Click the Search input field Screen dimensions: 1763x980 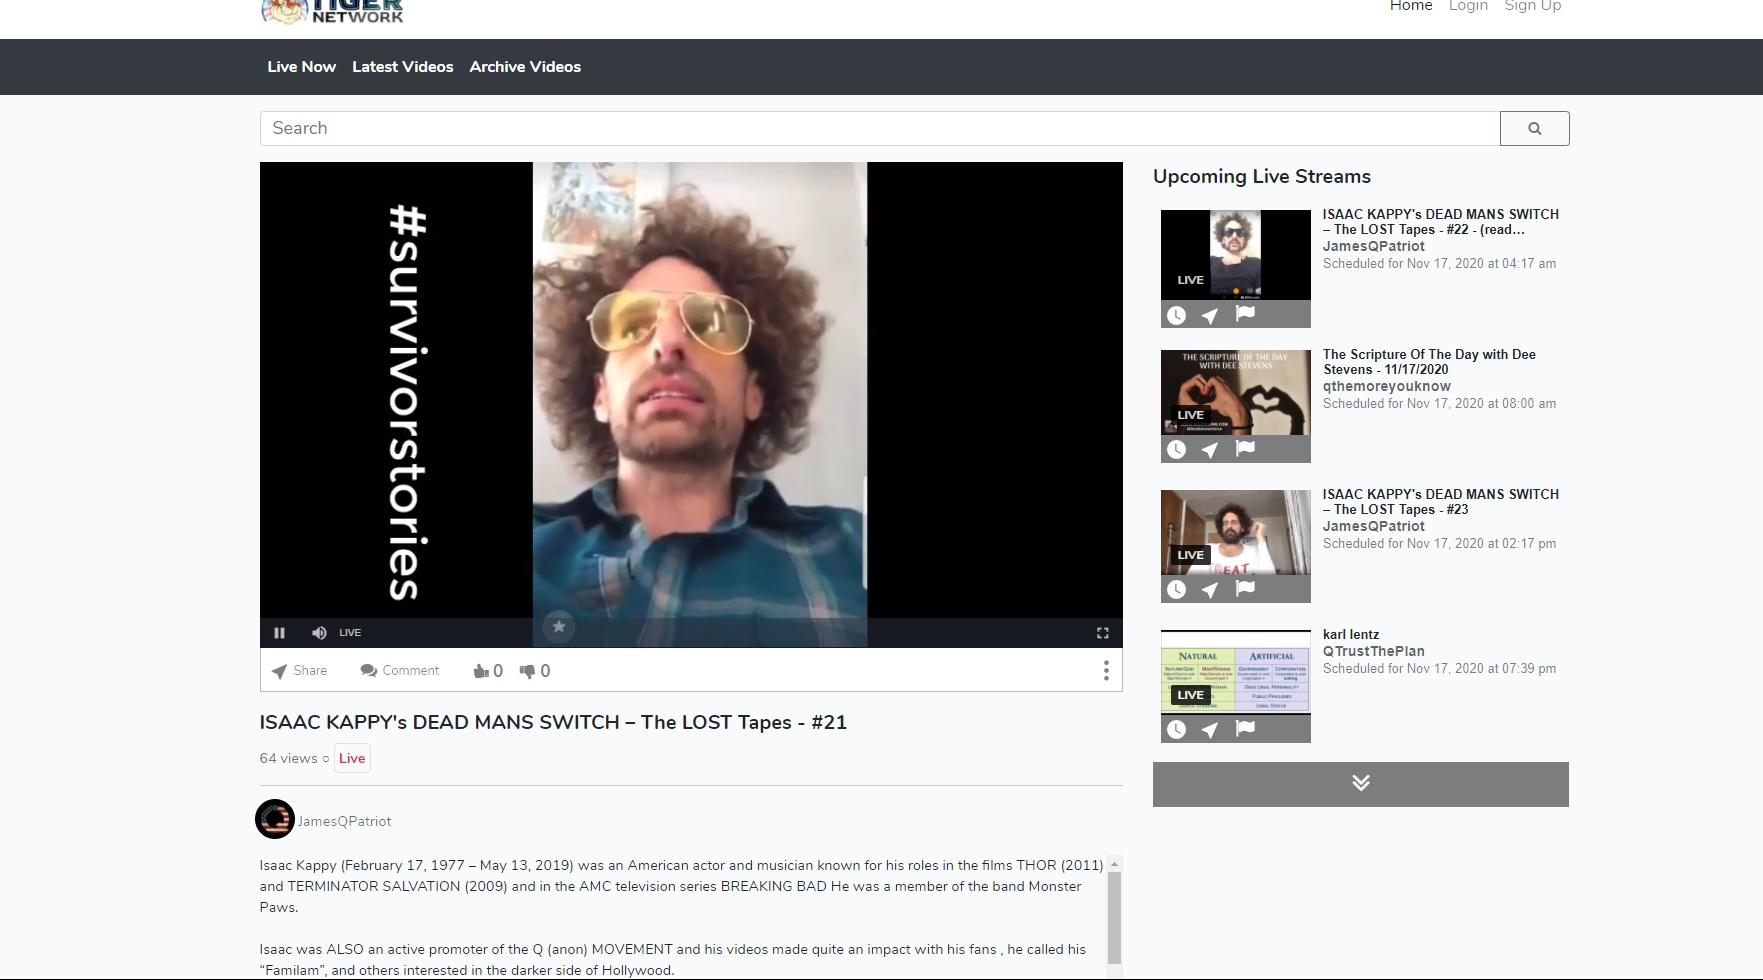(x=880, y=128)
